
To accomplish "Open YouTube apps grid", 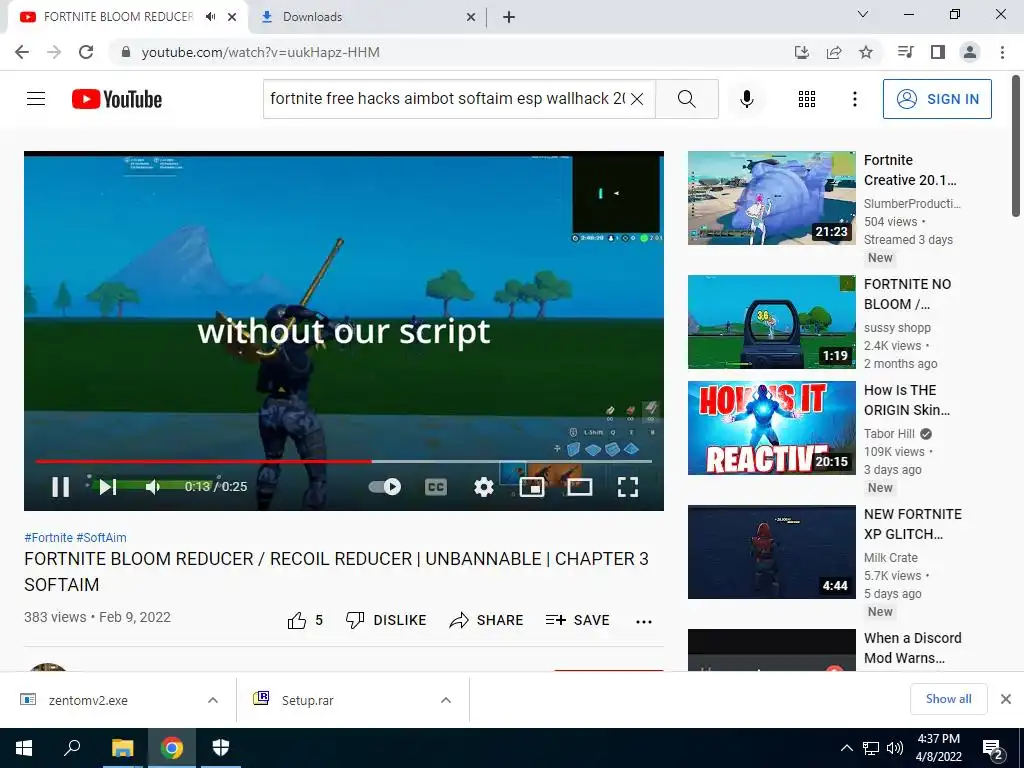I will (807, 99).
